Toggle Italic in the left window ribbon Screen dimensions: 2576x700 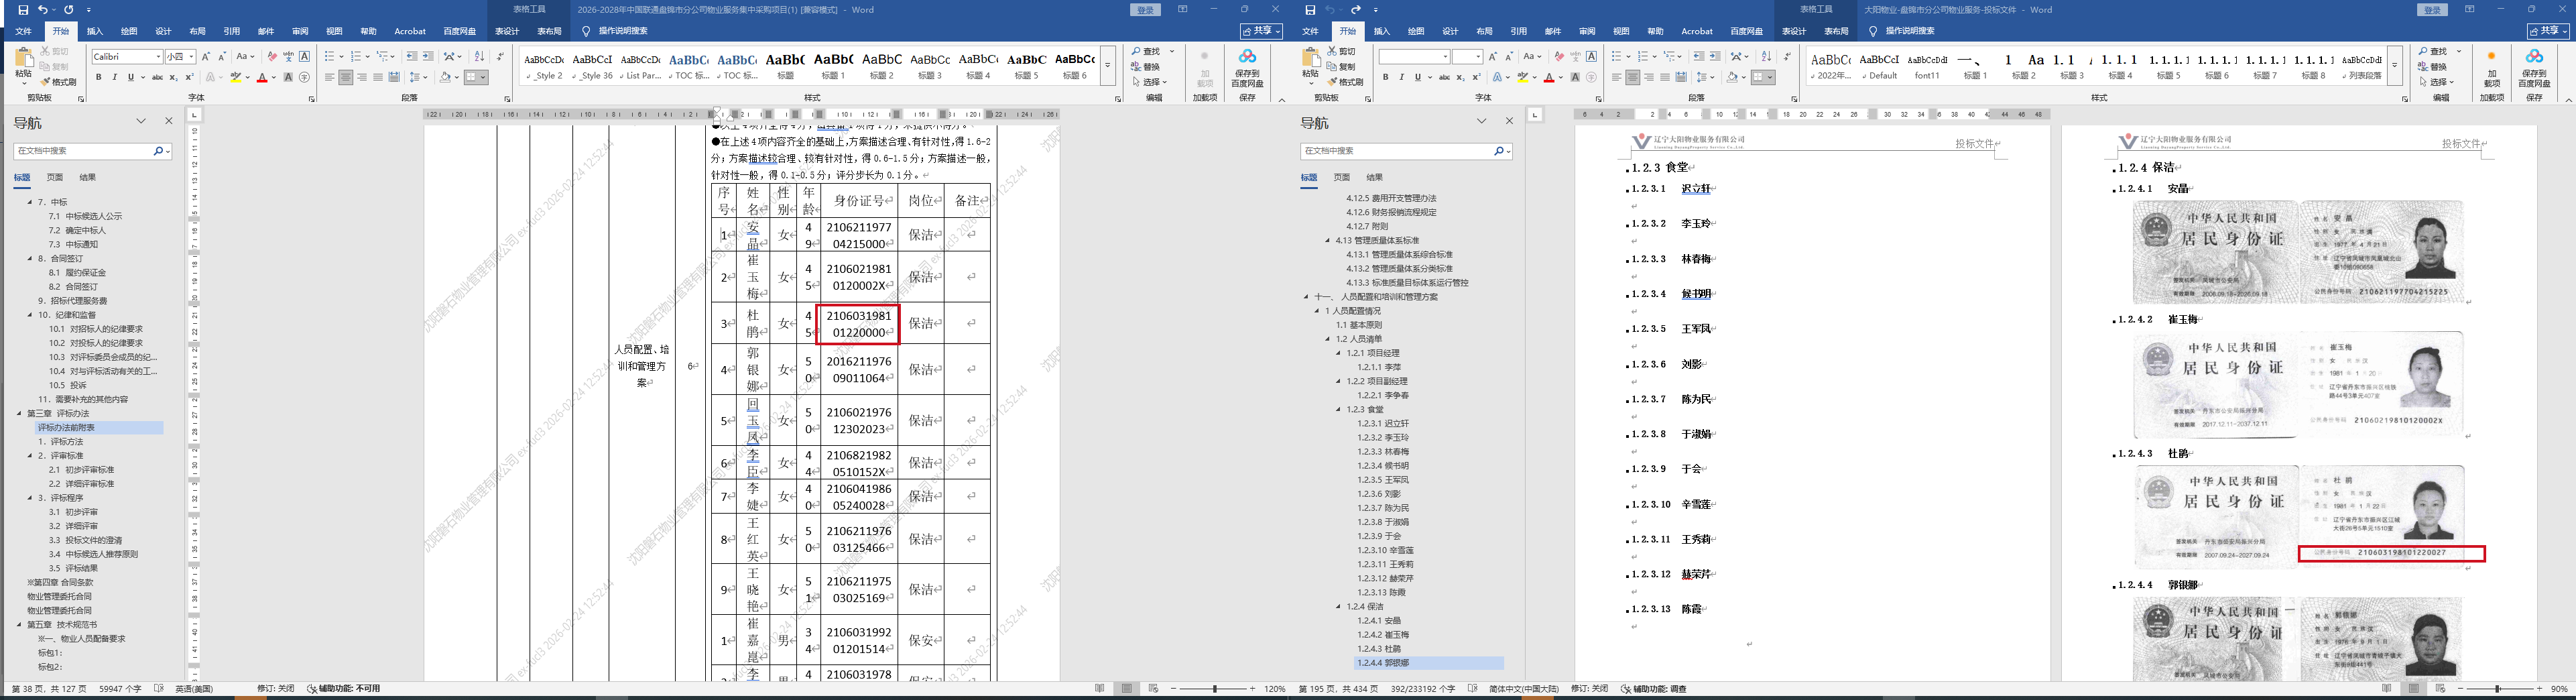114,77
